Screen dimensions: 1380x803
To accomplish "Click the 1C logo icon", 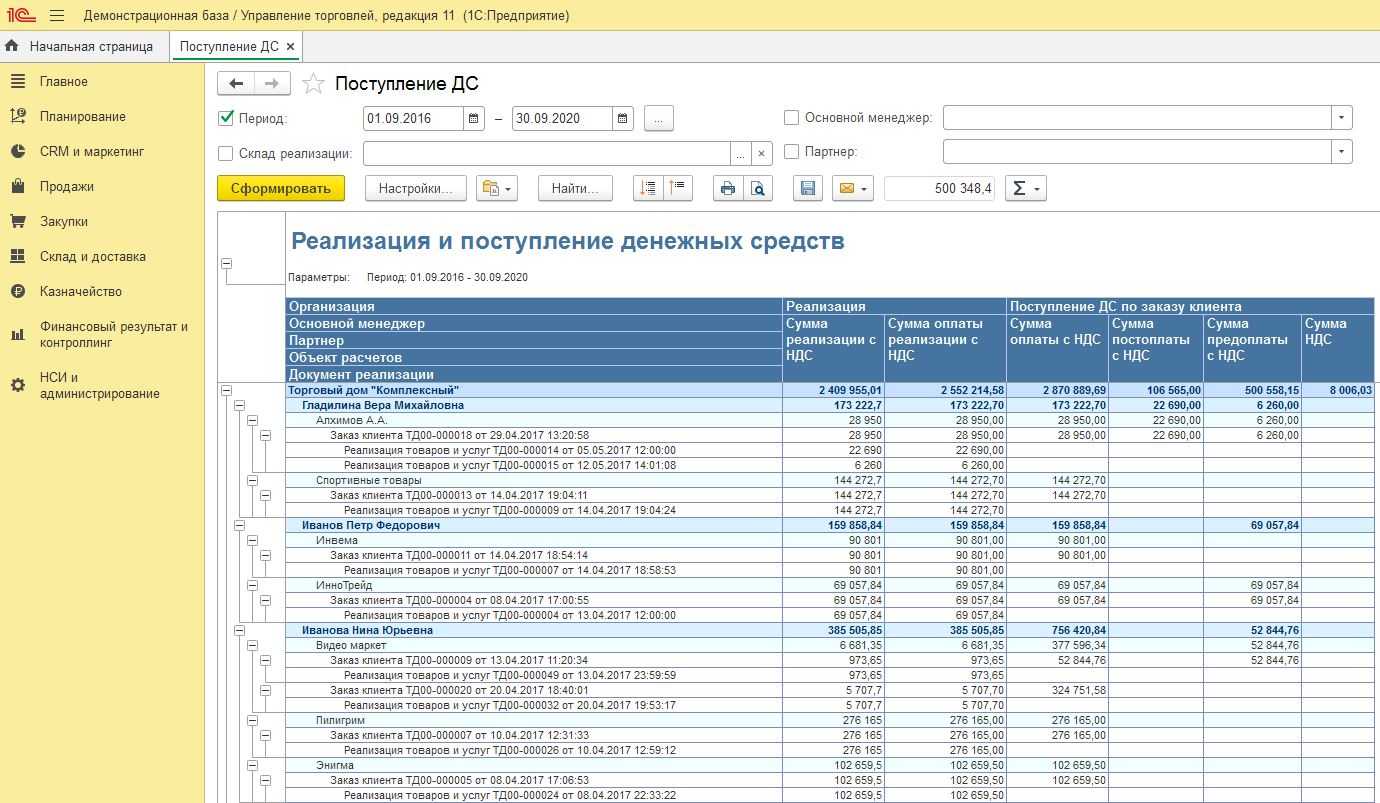I will [21, 15].
